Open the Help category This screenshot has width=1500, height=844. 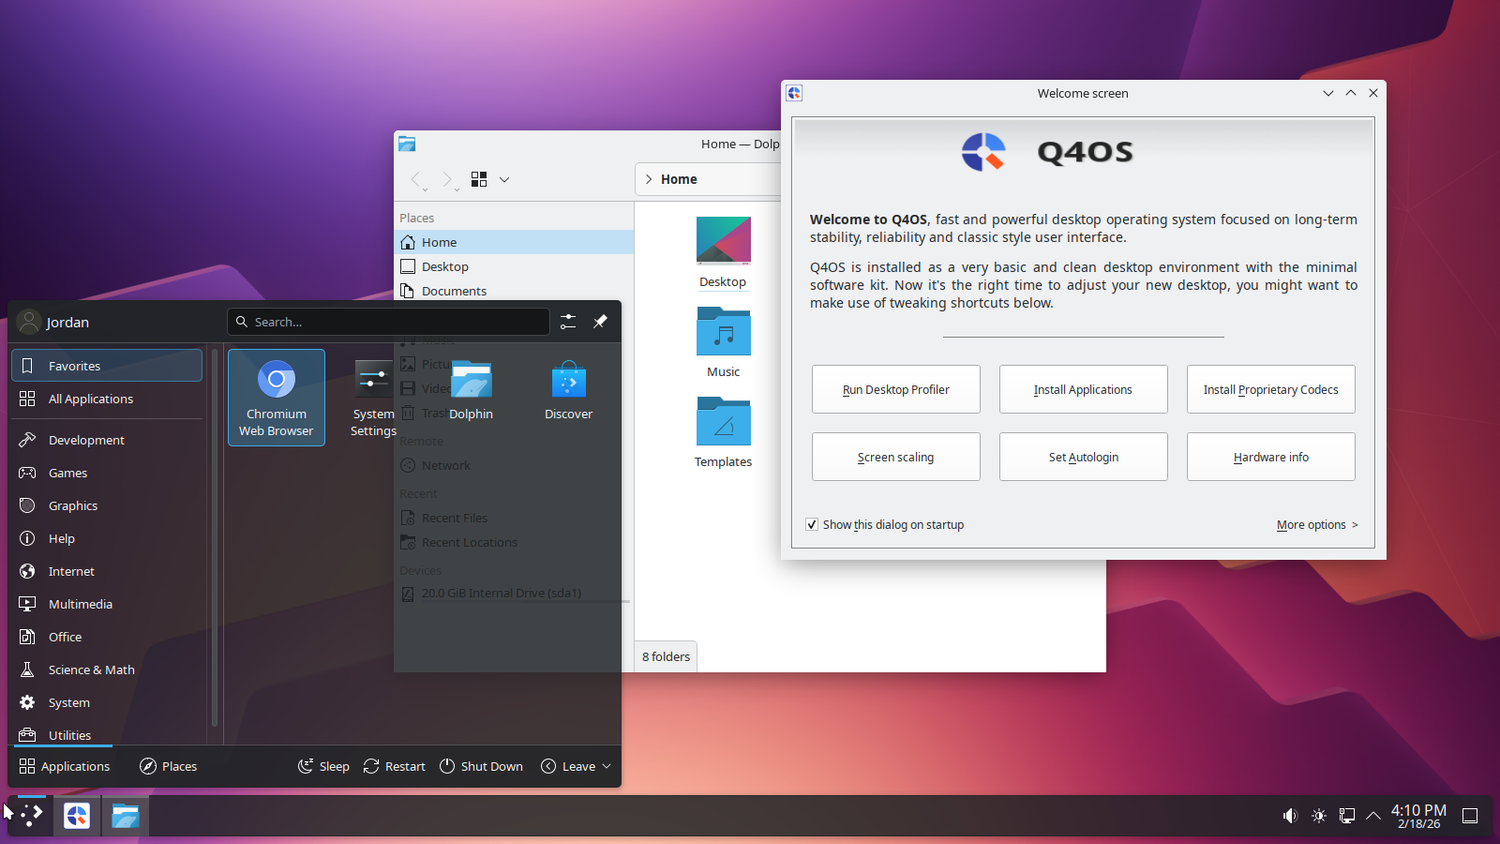(107, 539)
